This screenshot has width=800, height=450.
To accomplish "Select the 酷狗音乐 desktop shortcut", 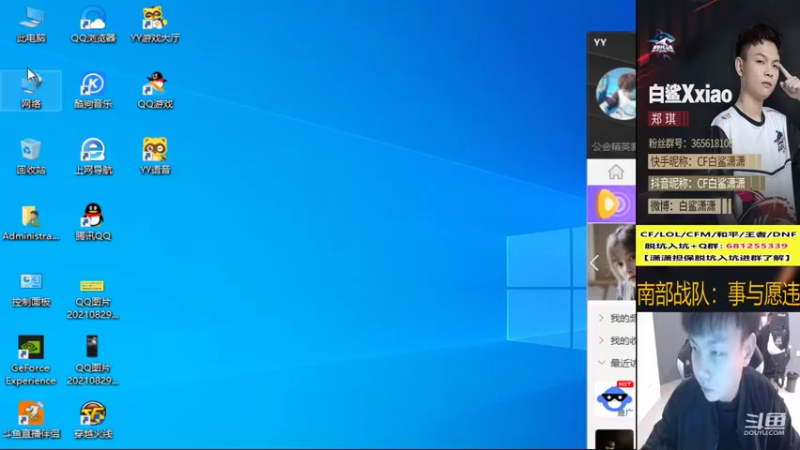I will click(x=93, y=90).
